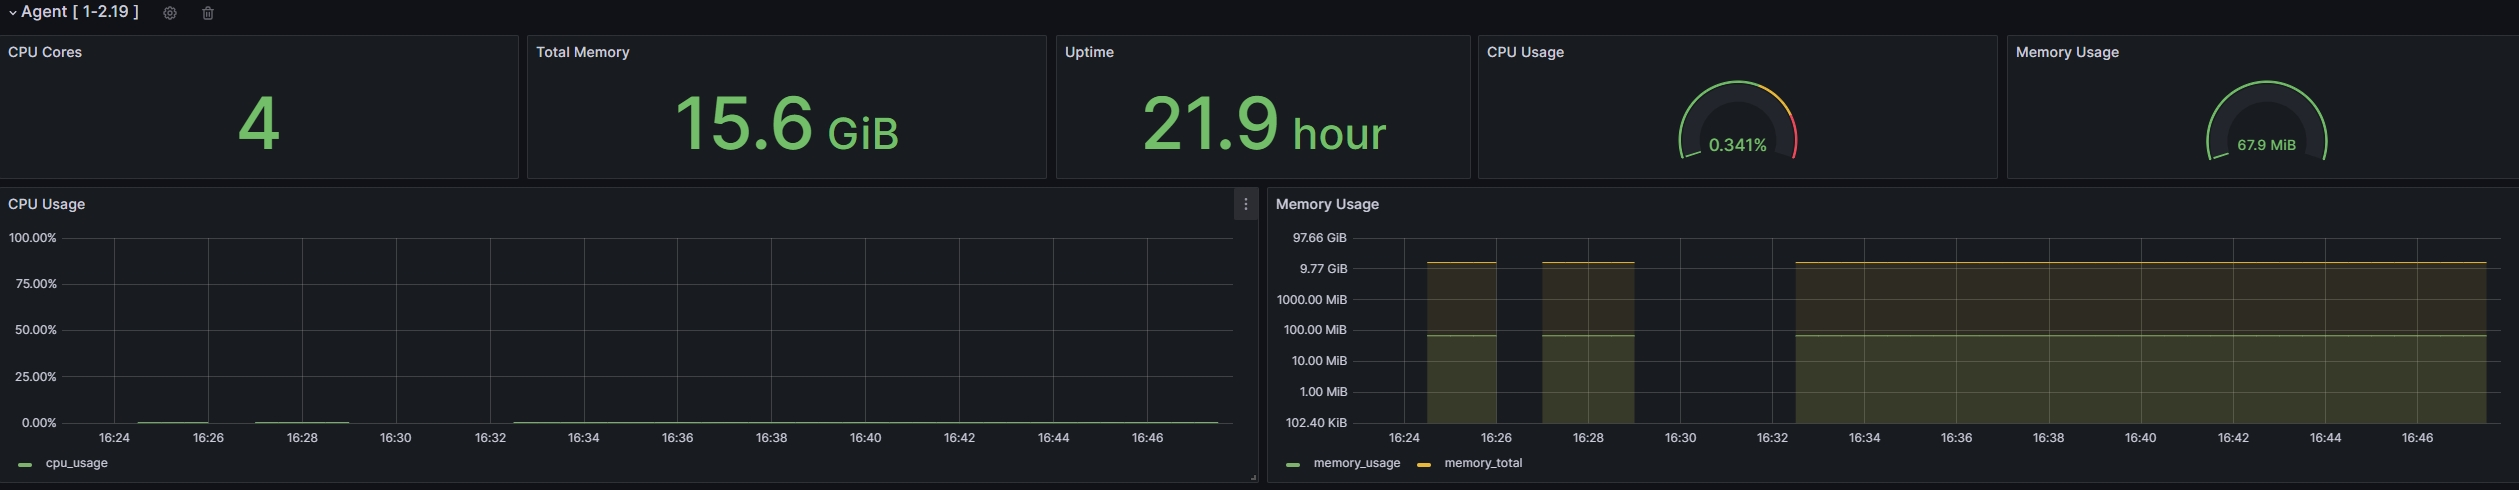Viewport: 2519px width, 490px height.
Task: Click the CPU Usage graph panel resize handle
Action: pos(1253,478)
